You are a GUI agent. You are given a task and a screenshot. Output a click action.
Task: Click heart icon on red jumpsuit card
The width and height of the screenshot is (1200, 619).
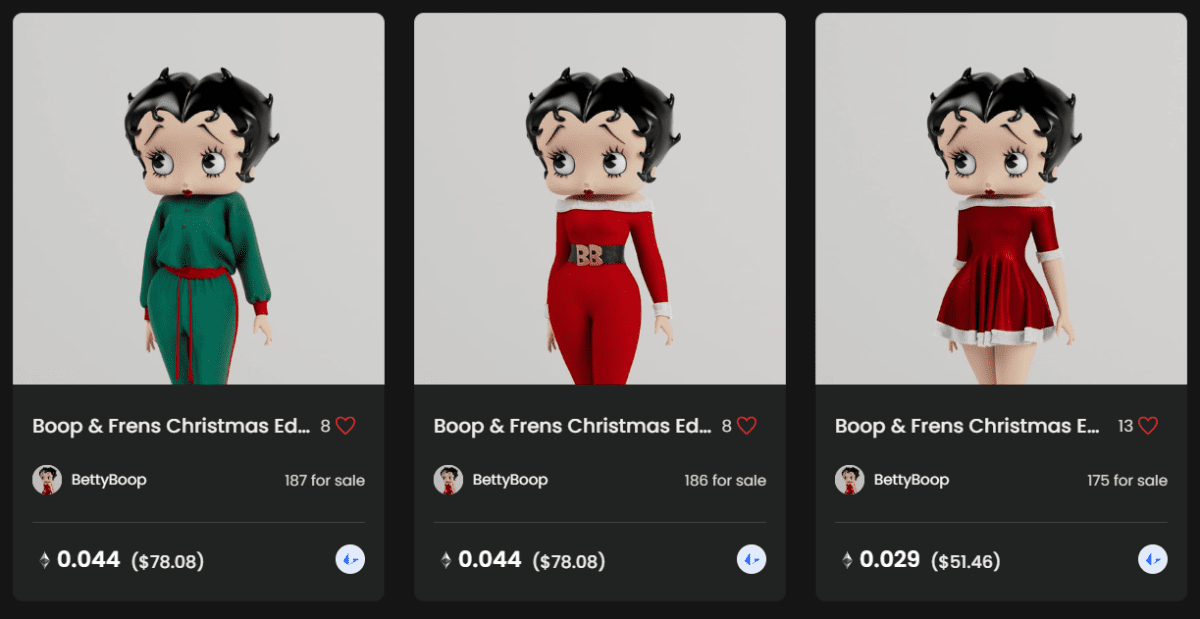(x=747, y=425)
